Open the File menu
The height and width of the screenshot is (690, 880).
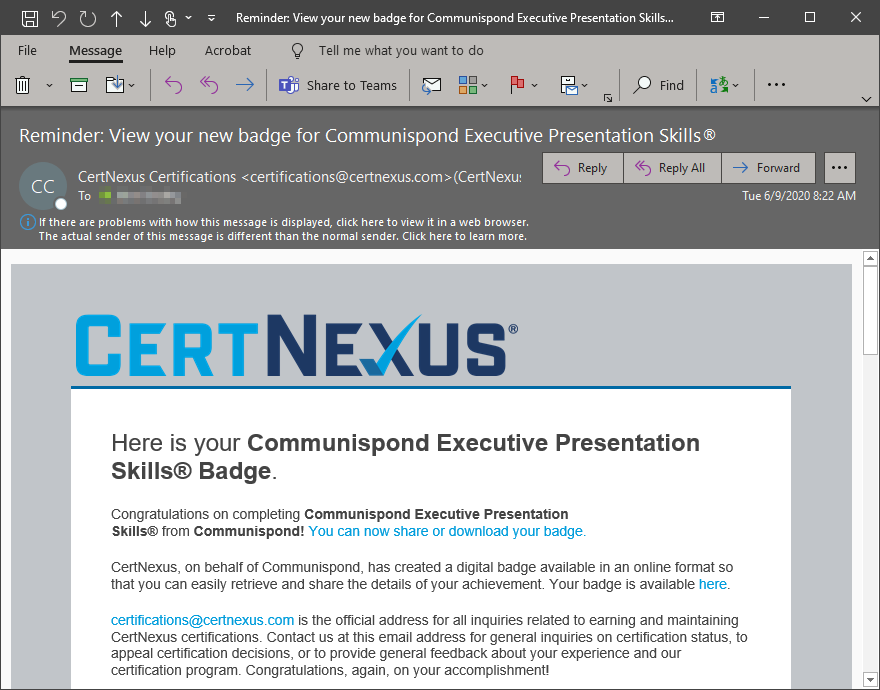(x=27, y=51)
